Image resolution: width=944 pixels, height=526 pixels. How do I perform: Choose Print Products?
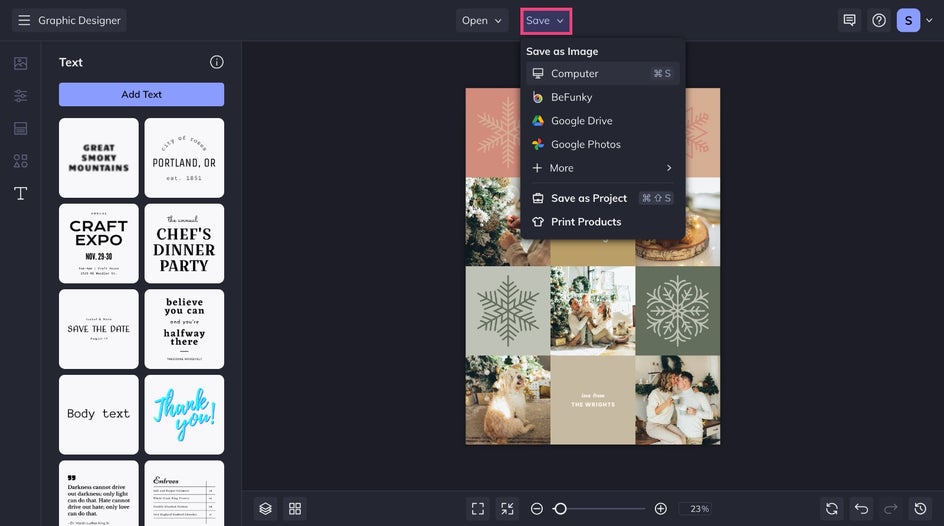click(603, 221)
